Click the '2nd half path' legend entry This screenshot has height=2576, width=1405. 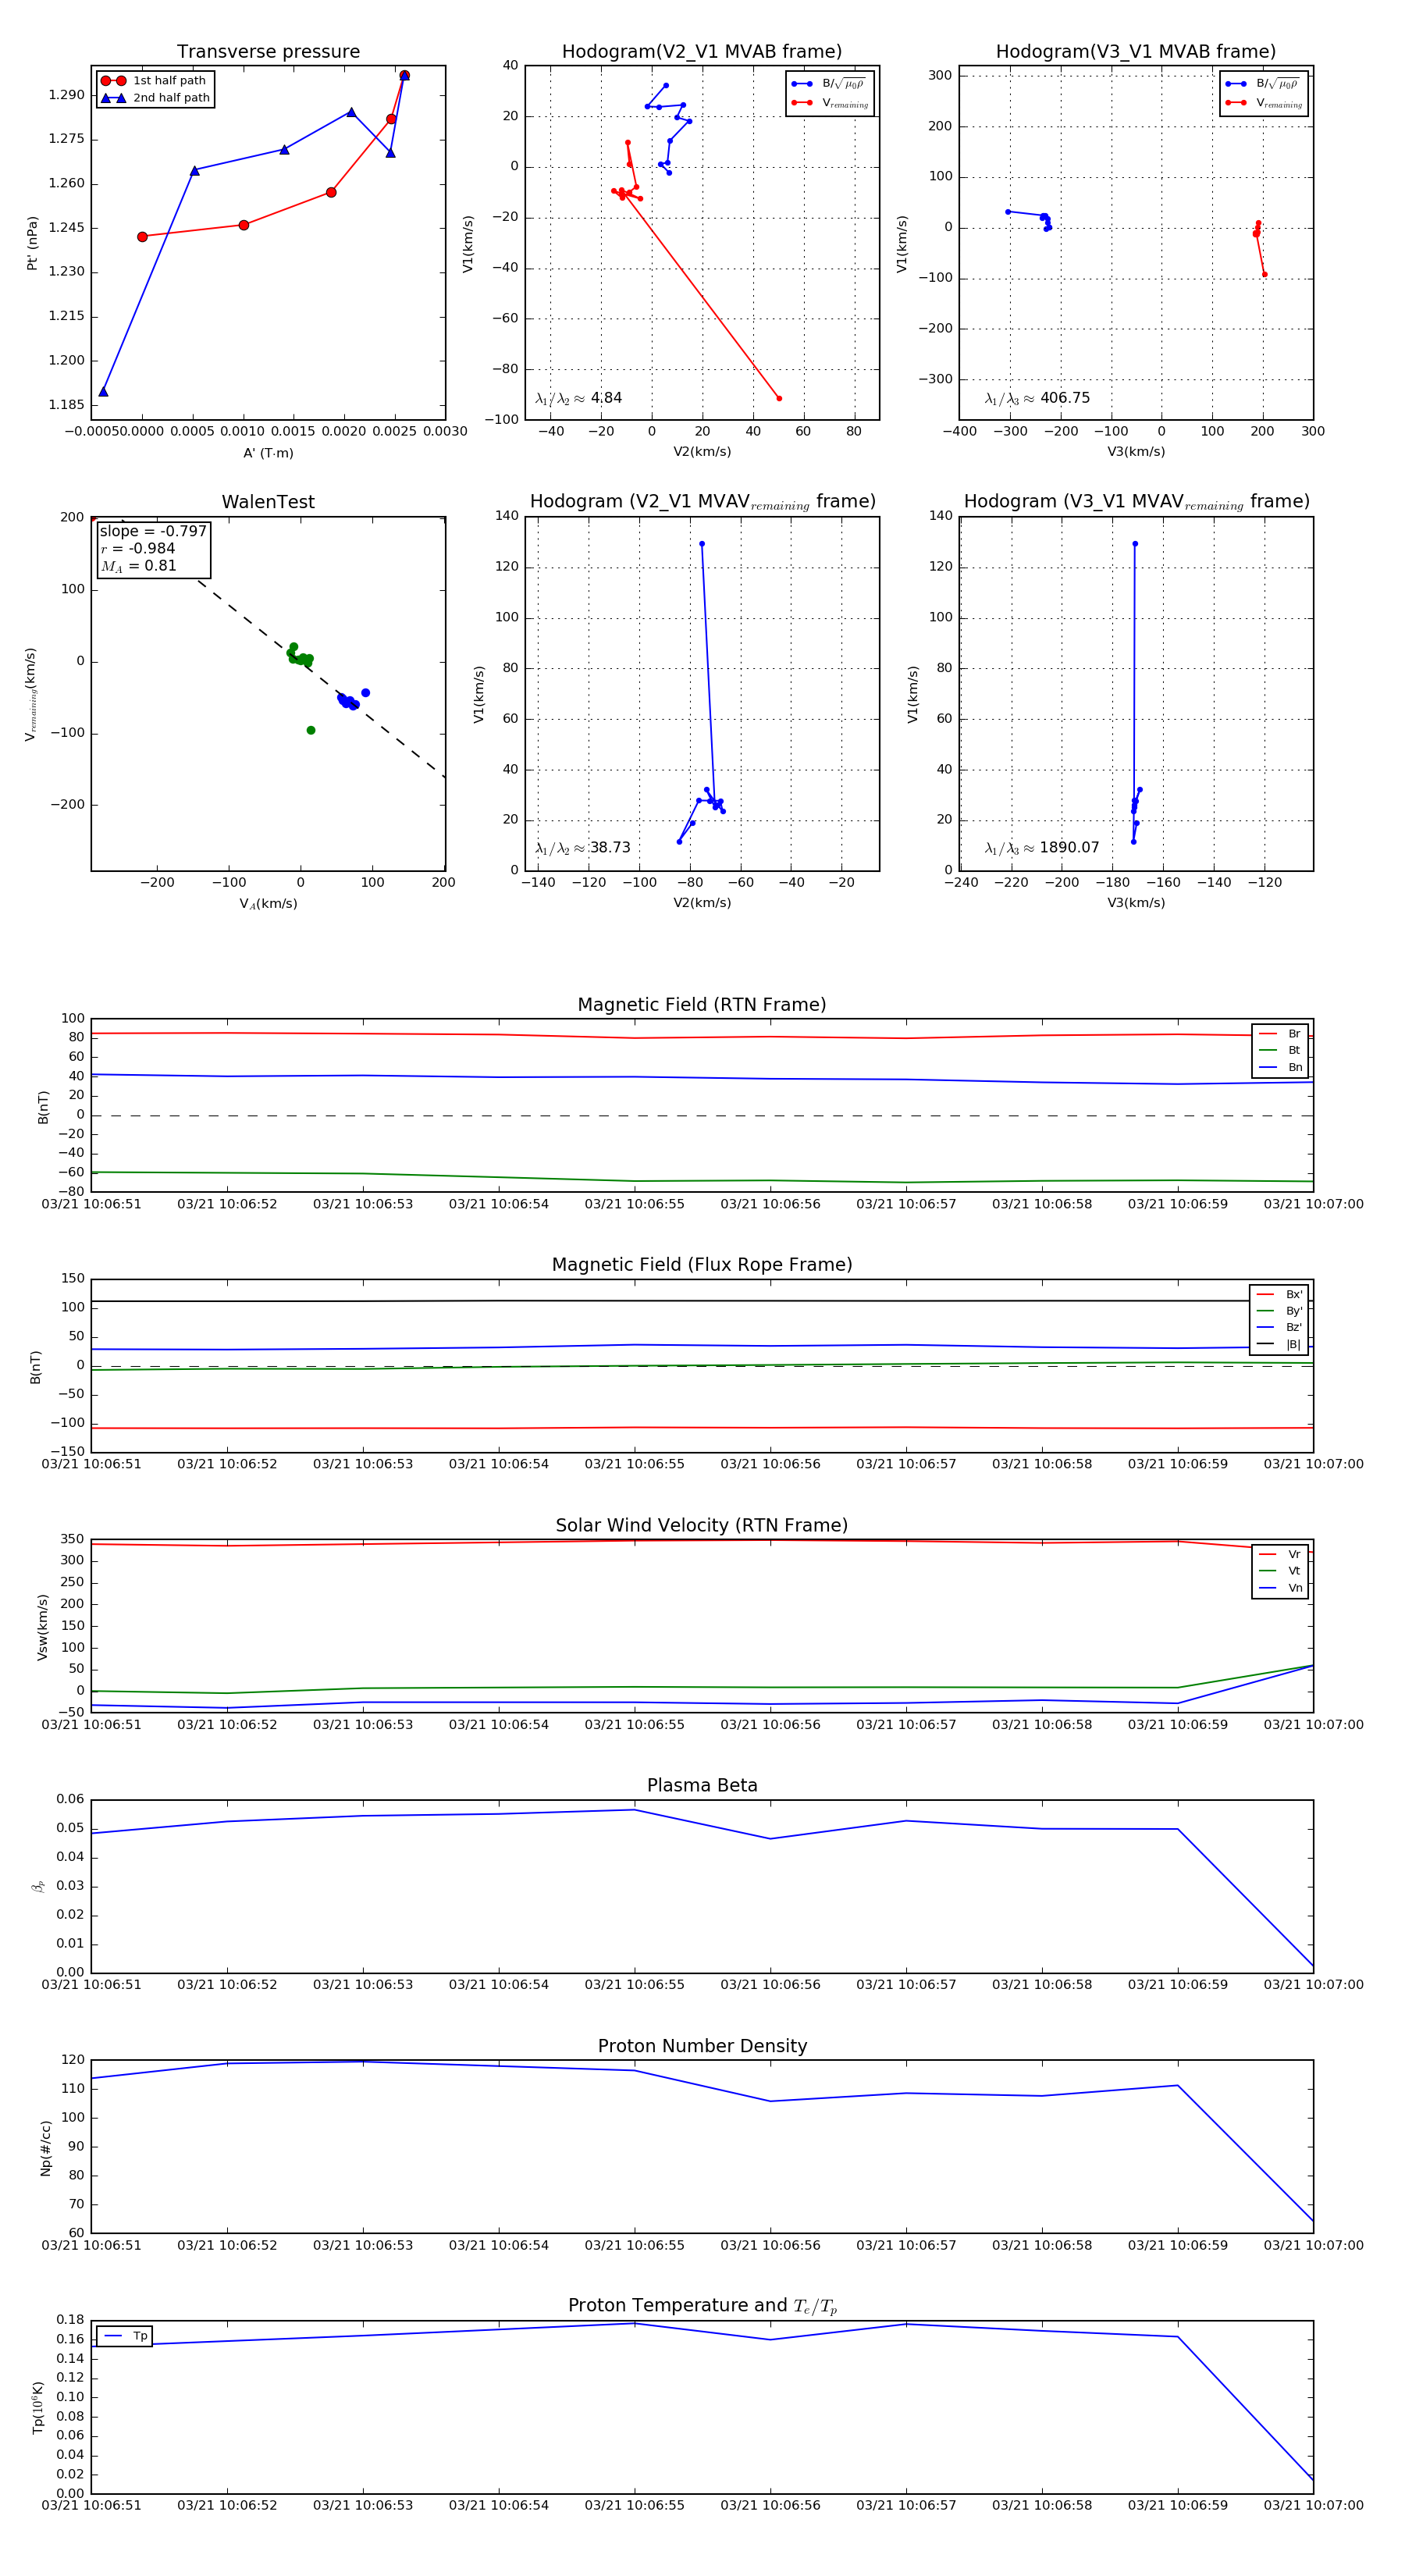pyautogui.click(x=155, y=98)
